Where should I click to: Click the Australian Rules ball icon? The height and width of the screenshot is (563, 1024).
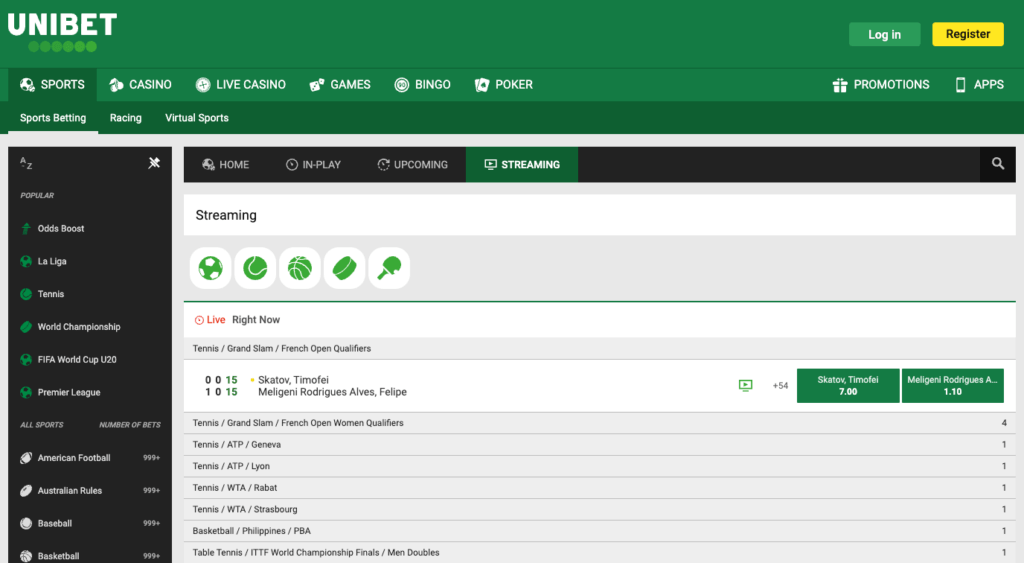click(x=26, y=491)
